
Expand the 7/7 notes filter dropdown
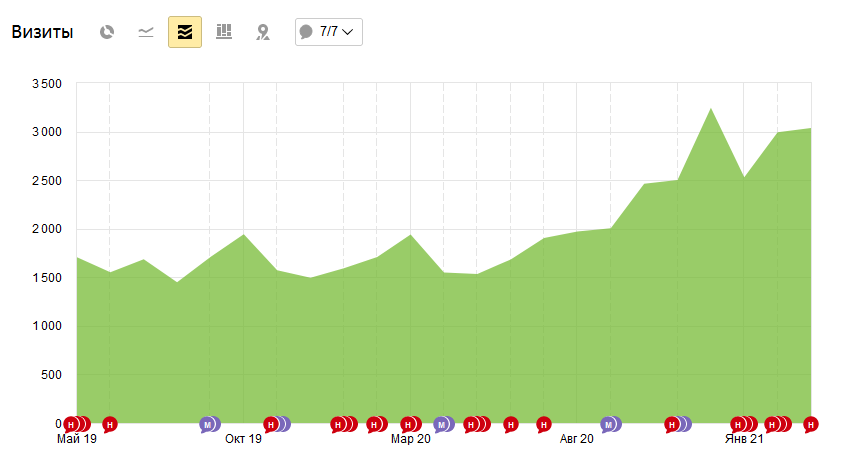click(328, 32)
